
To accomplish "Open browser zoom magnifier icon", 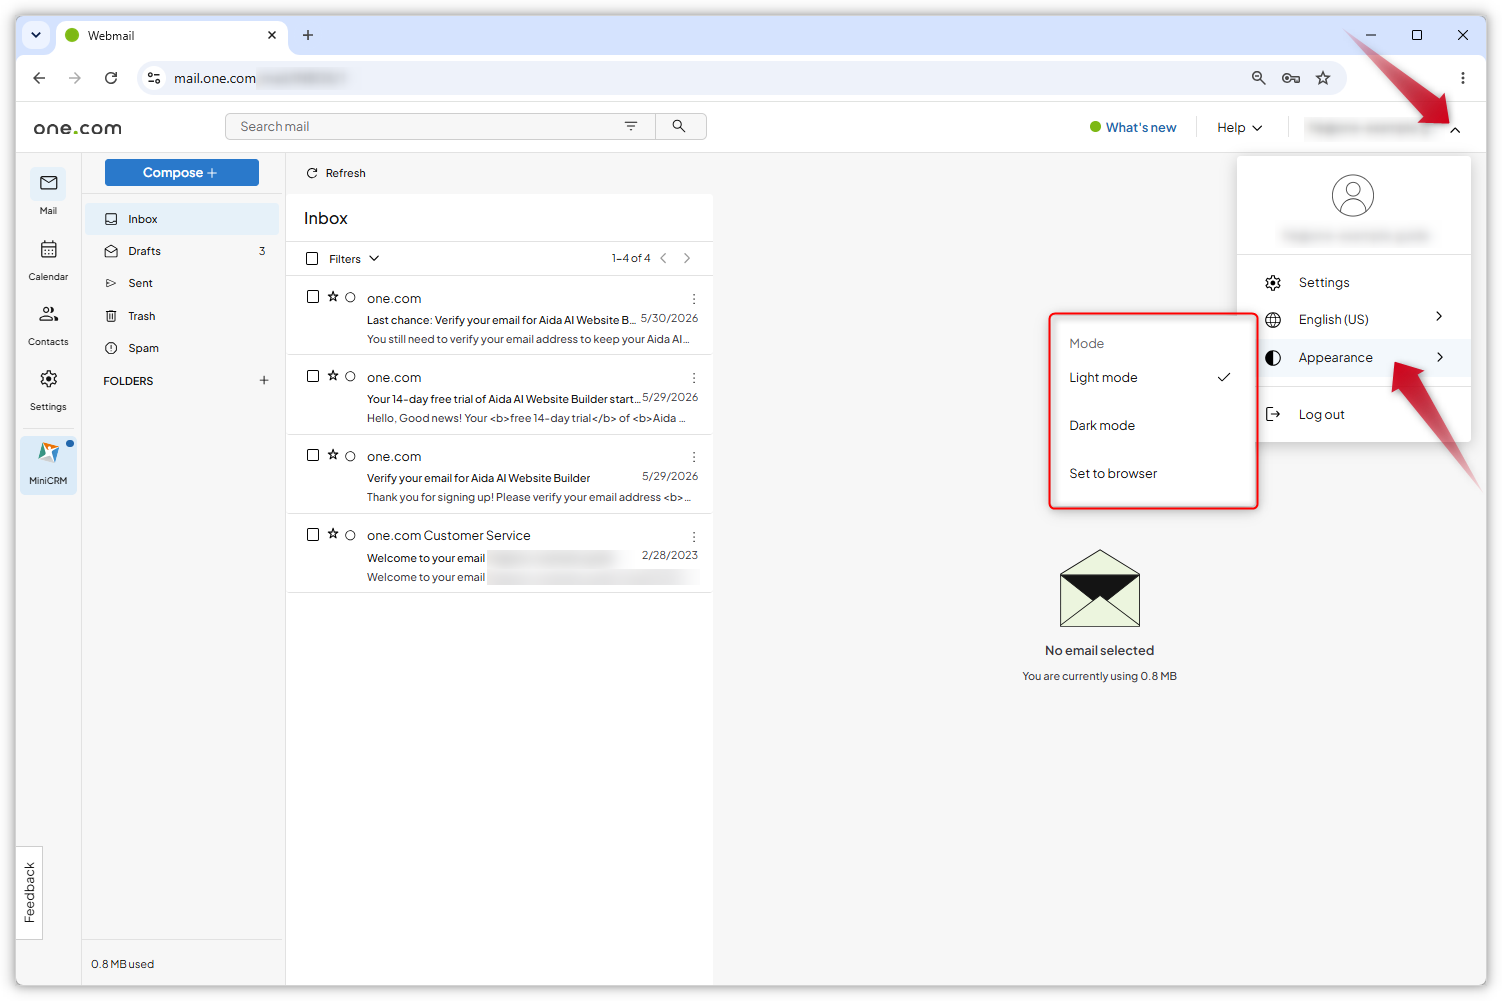I will tap(1259, 78).
